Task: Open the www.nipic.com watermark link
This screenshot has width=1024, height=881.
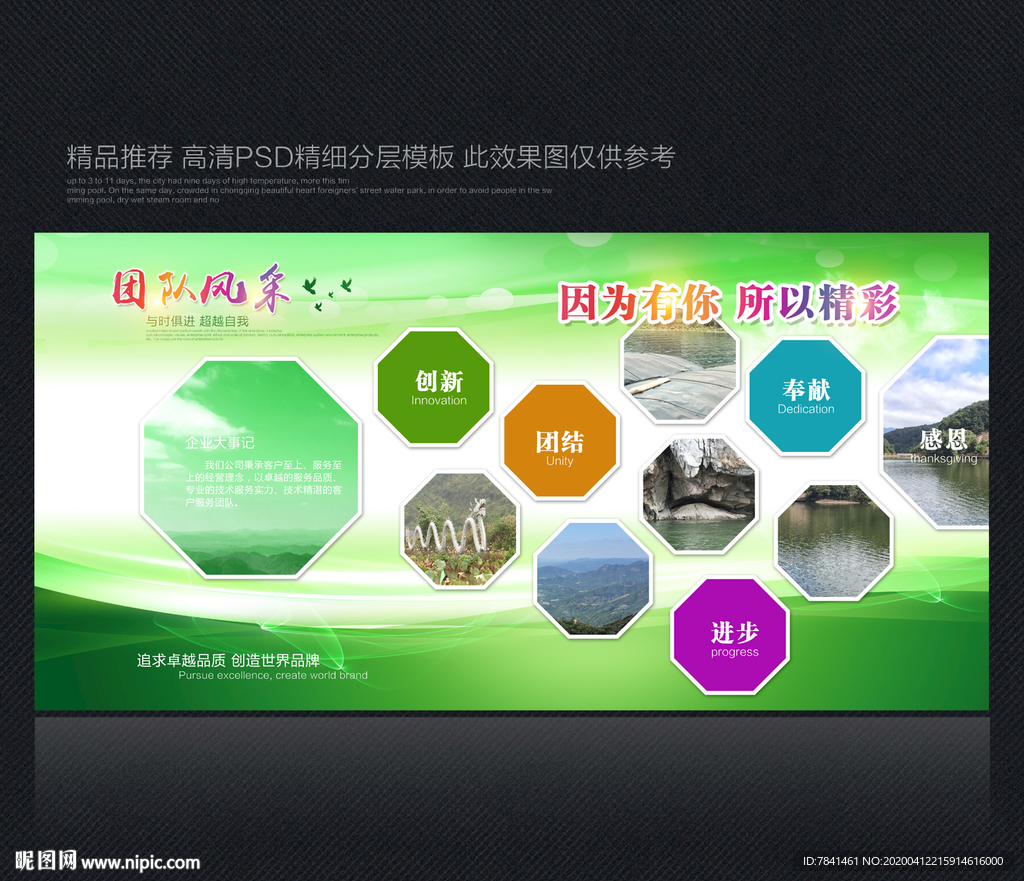Action: click(x=140, y=863)
